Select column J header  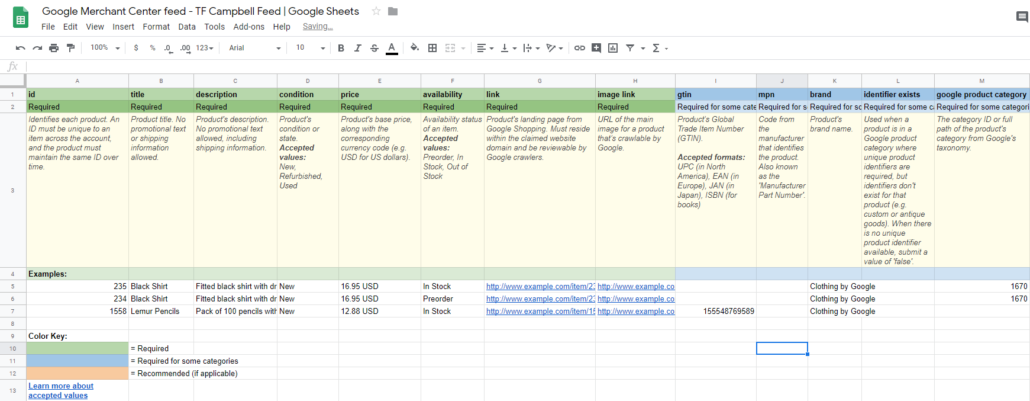tap(782, 80)
